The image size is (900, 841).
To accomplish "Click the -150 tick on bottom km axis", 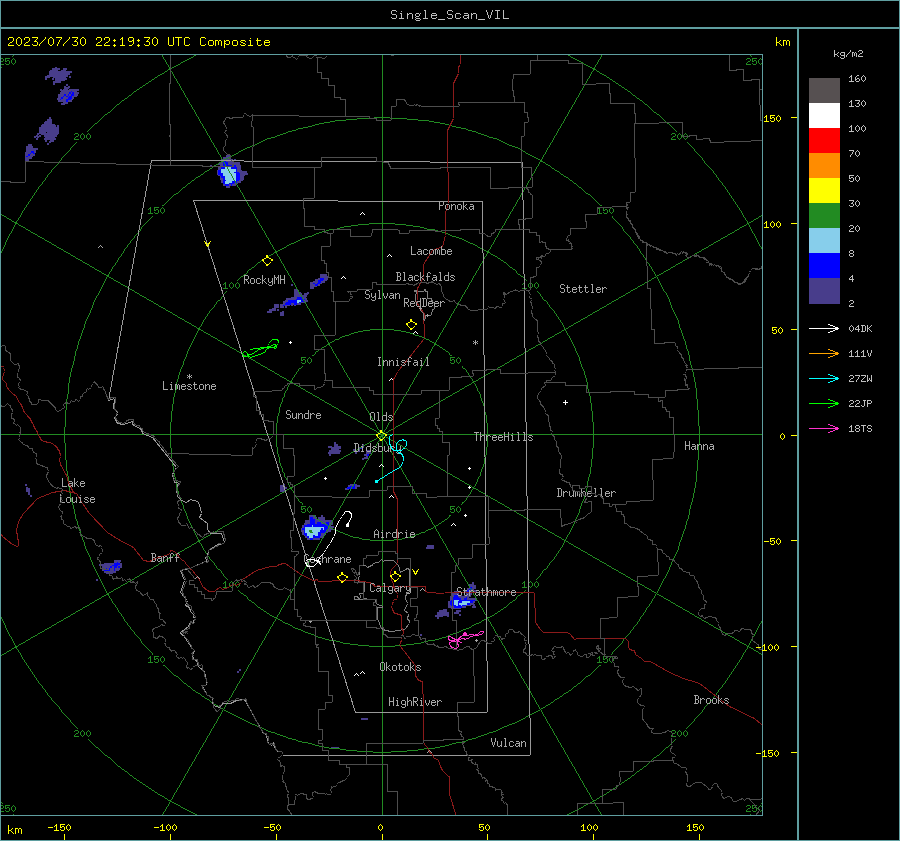I will pyautogui.click(x=59, y=828).
